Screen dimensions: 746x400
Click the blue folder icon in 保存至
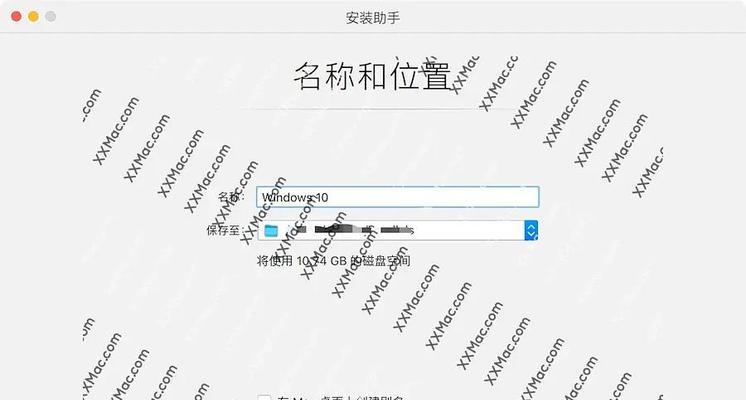point(271,231)
